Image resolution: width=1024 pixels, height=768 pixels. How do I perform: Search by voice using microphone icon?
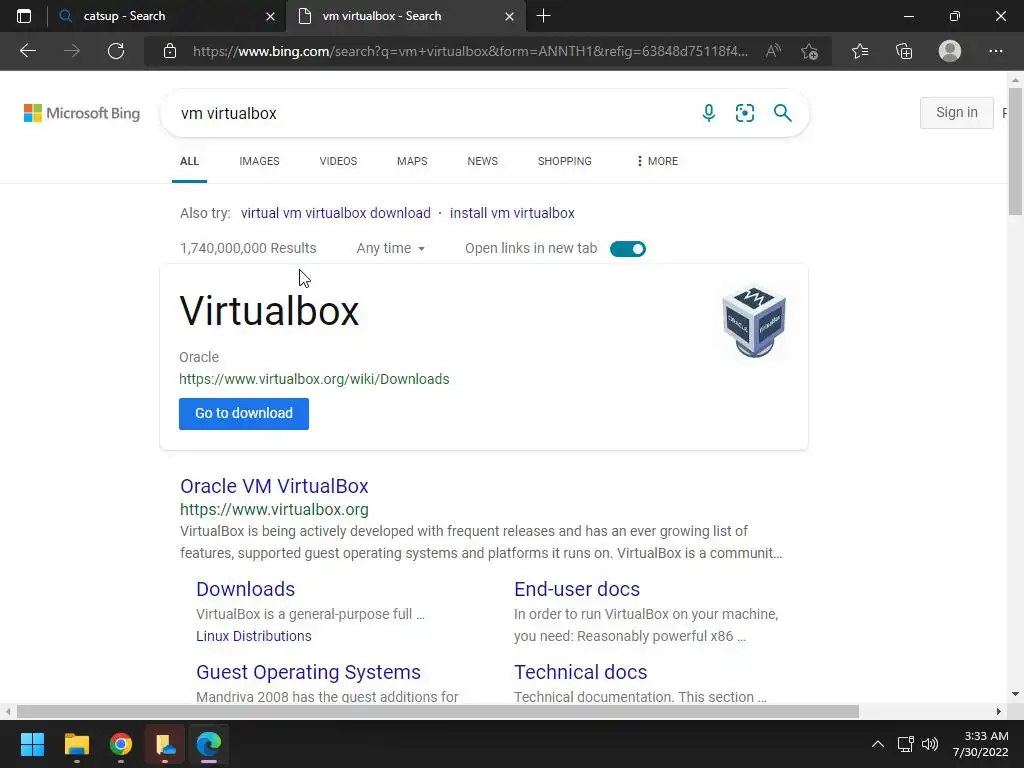(709, 113)
